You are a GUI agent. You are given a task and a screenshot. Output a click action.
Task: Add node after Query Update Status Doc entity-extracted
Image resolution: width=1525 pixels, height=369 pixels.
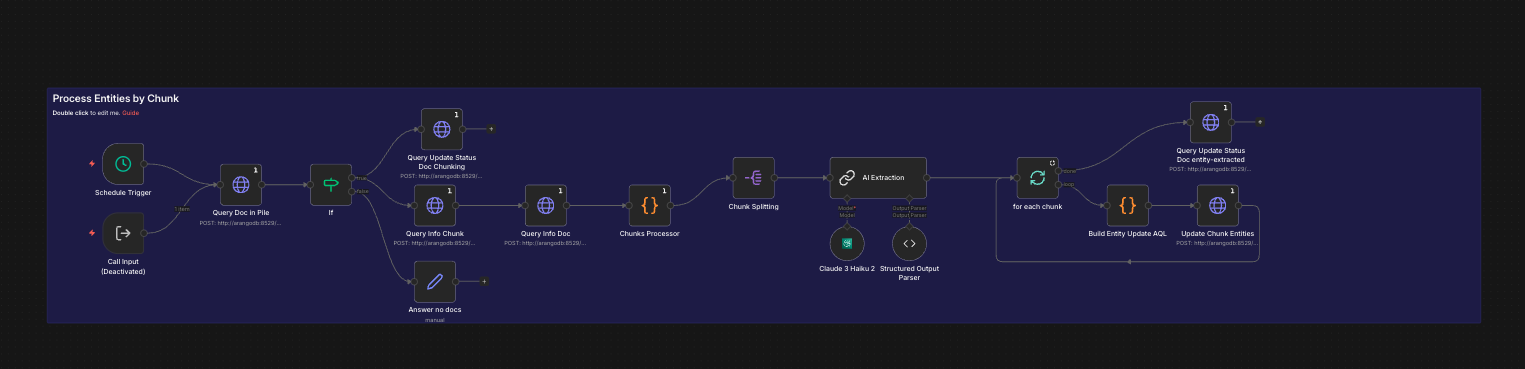point(1259,122)
